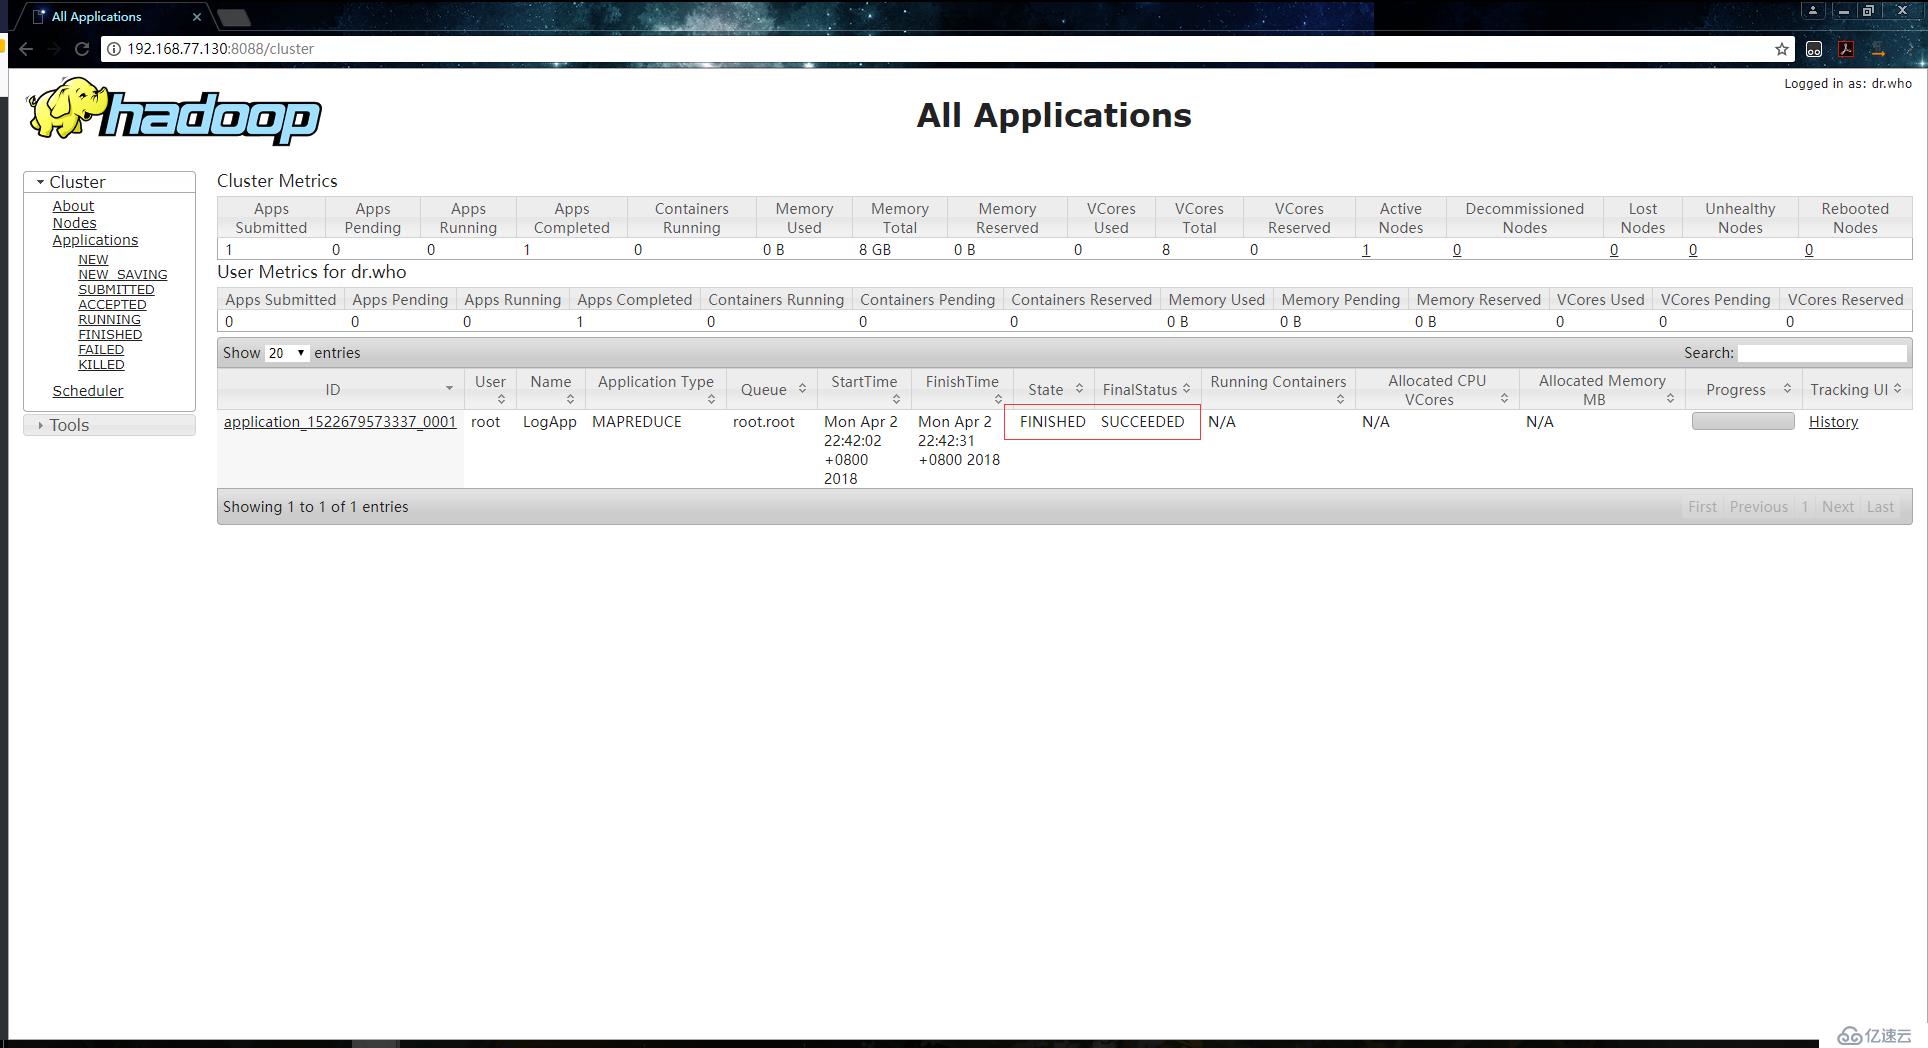
Task: Sort the table by ID column
Action: pos(340,390)
